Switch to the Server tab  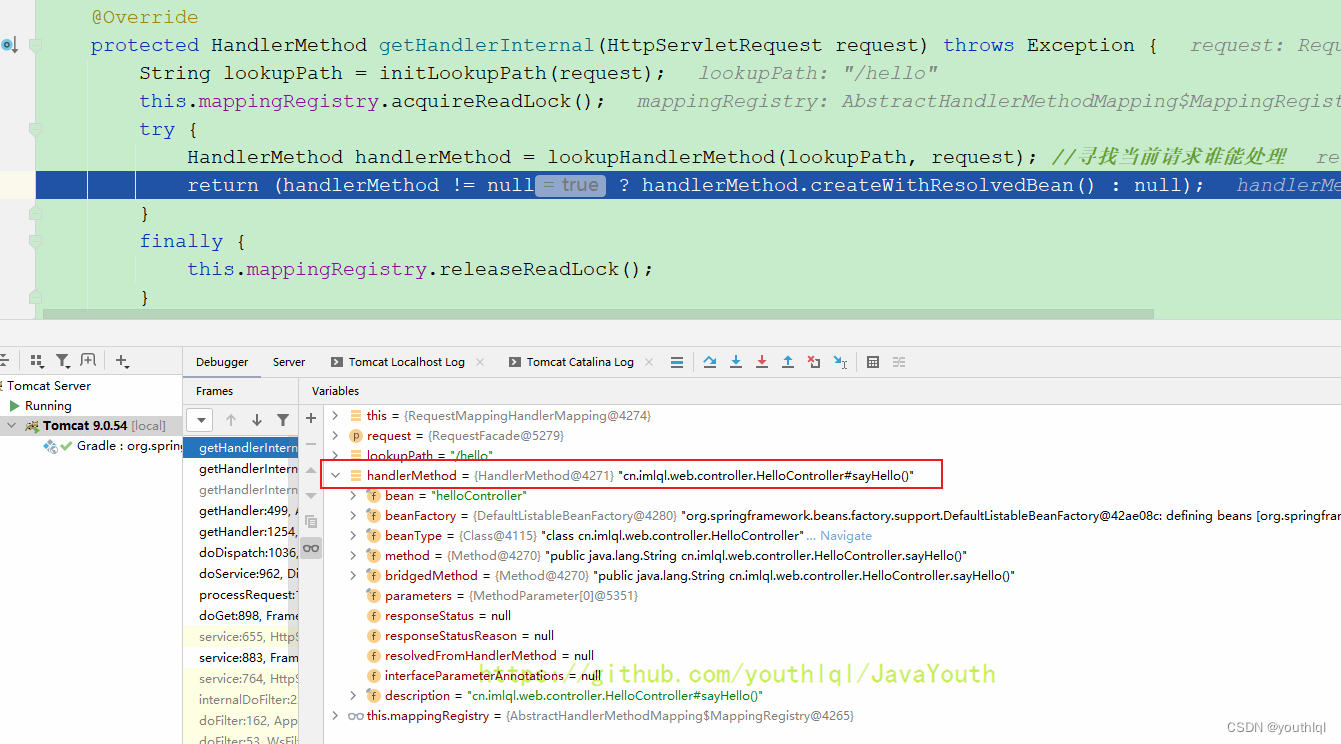[x=289, y=362]
